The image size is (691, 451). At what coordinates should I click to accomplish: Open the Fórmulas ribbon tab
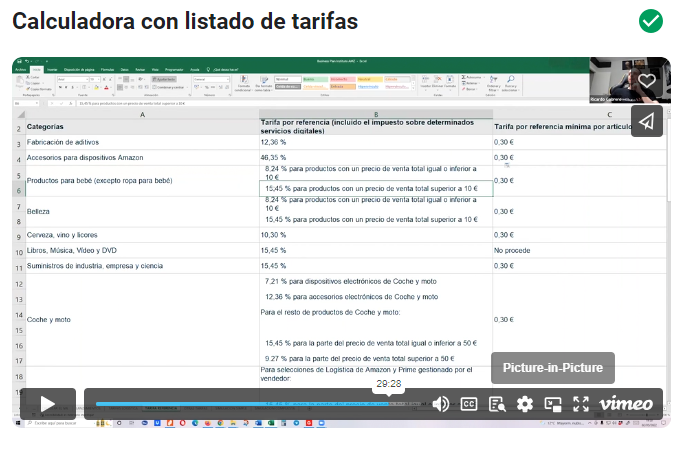point(107,70)
